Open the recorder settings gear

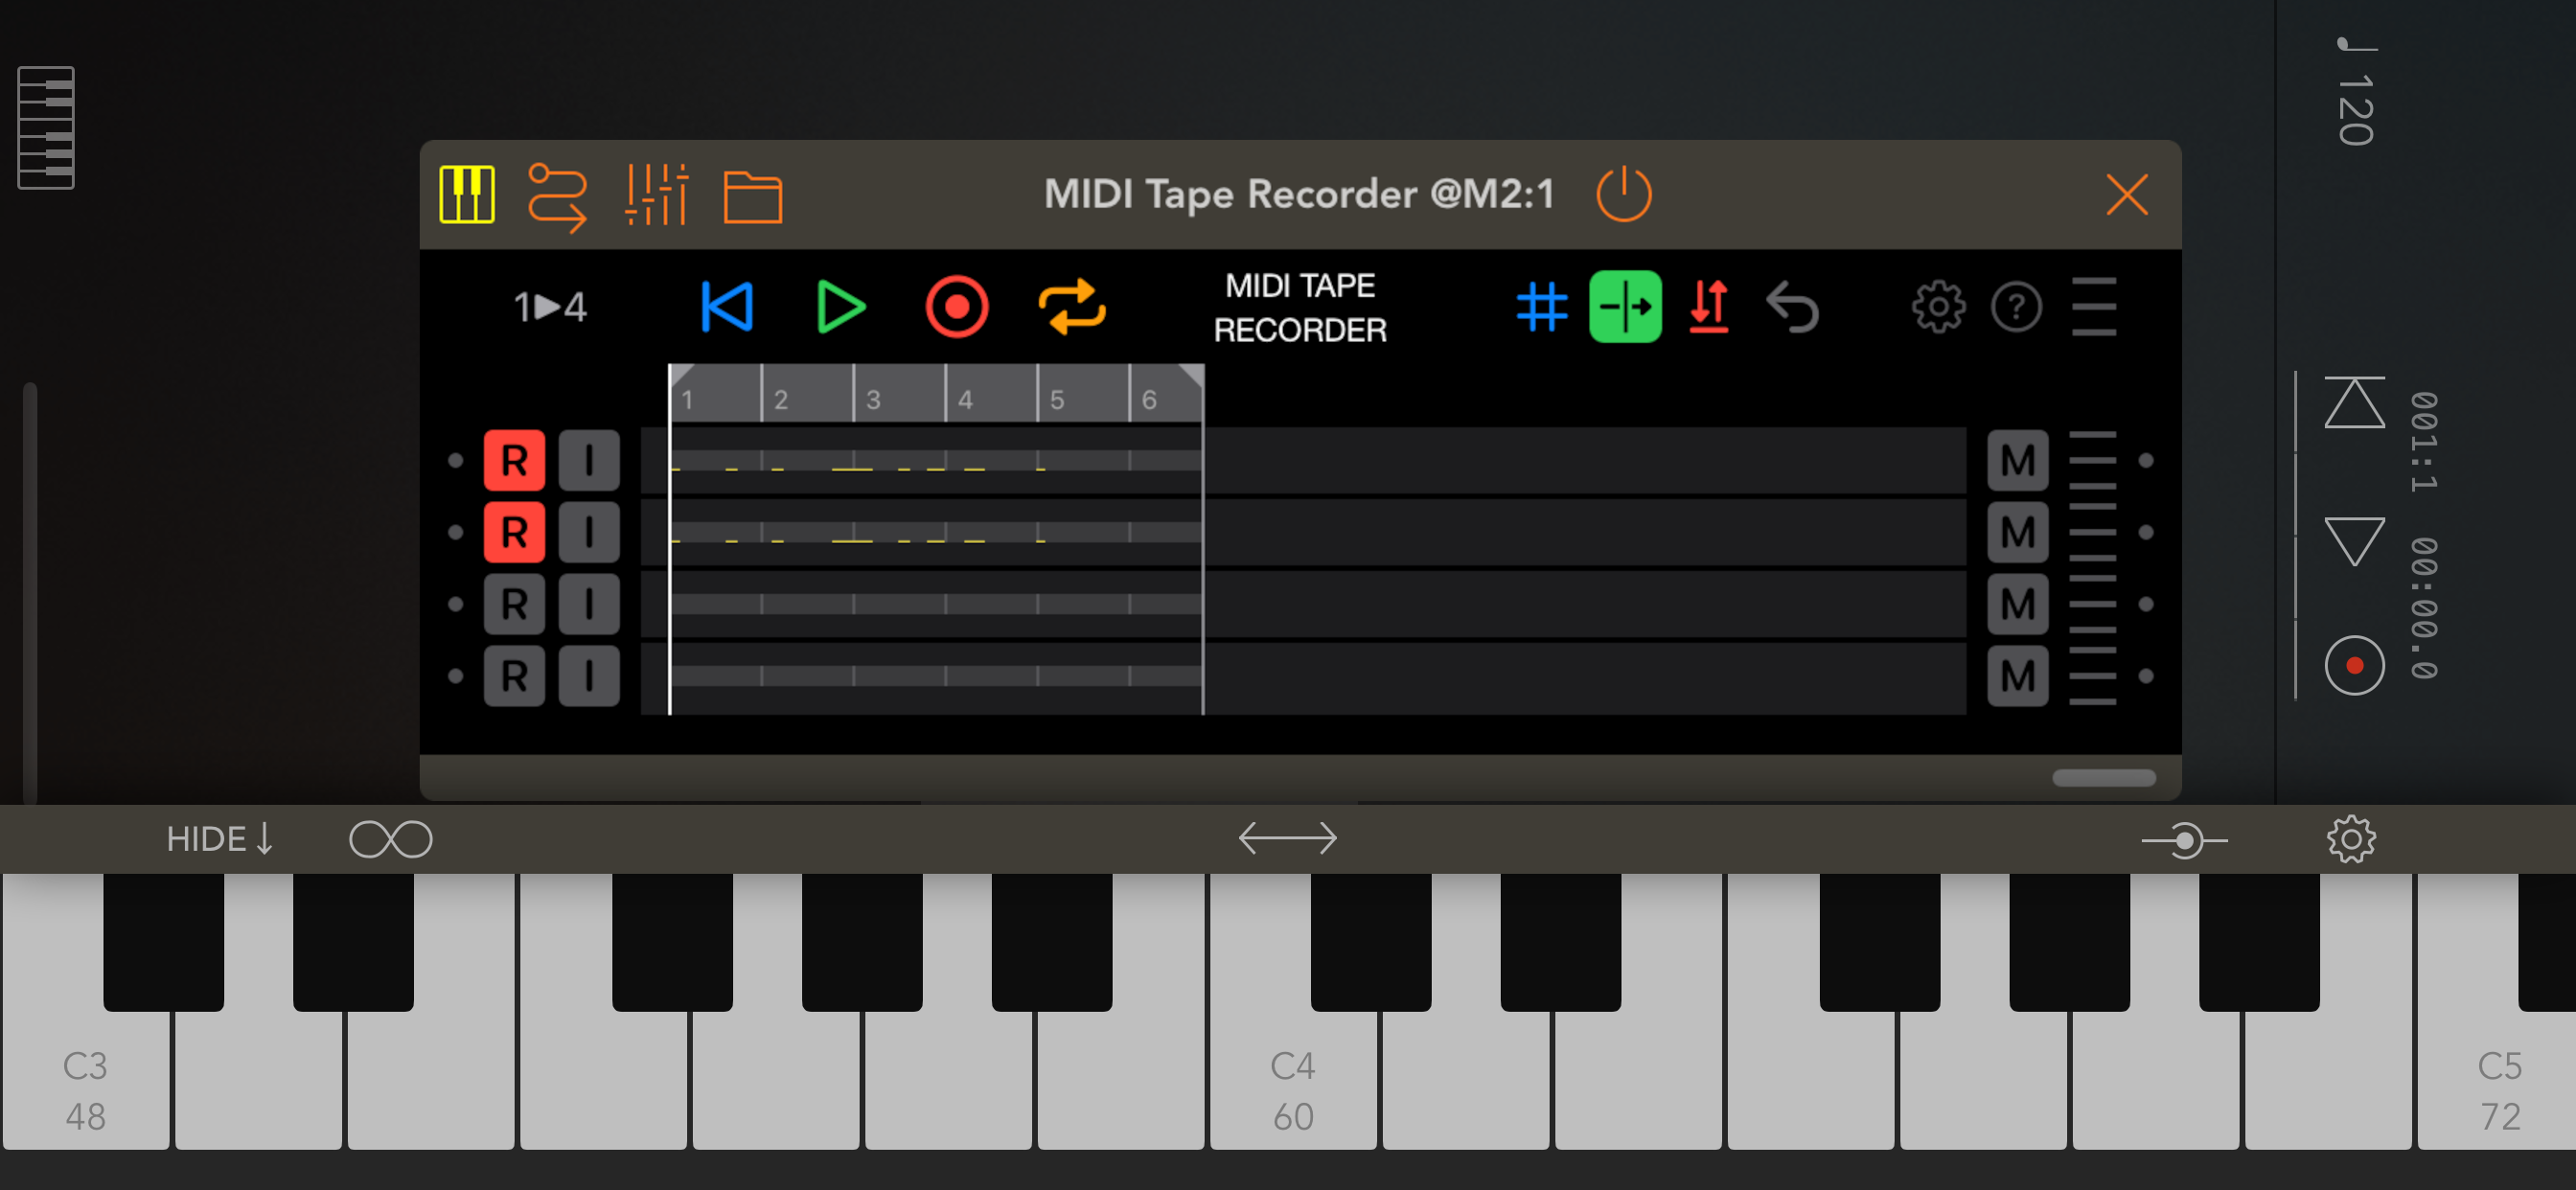pos(1938,306)
